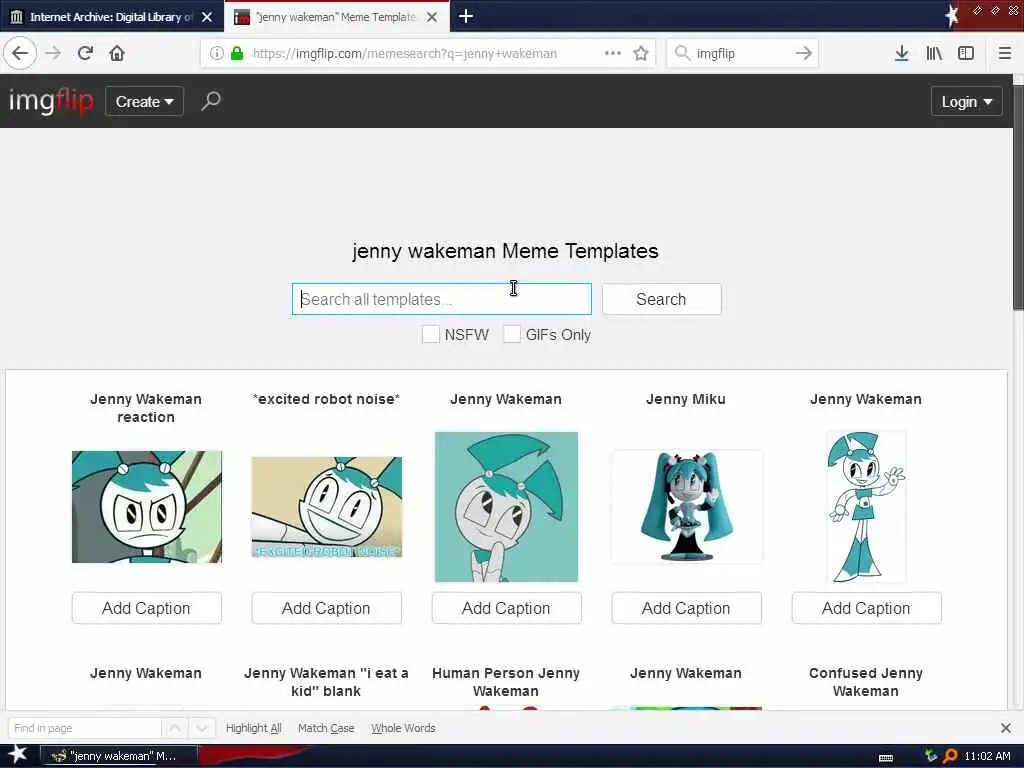Open the Firefox hamburger menu
Image resolution: width=1024 pixels, height=768 pixels.
coord(1005,54)
